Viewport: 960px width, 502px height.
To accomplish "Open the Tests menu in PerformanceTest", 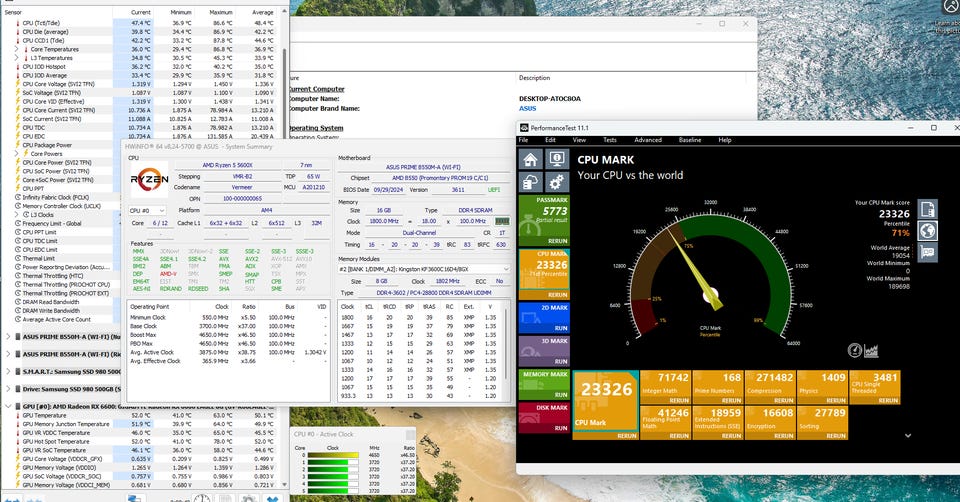I will click(609, 140).
